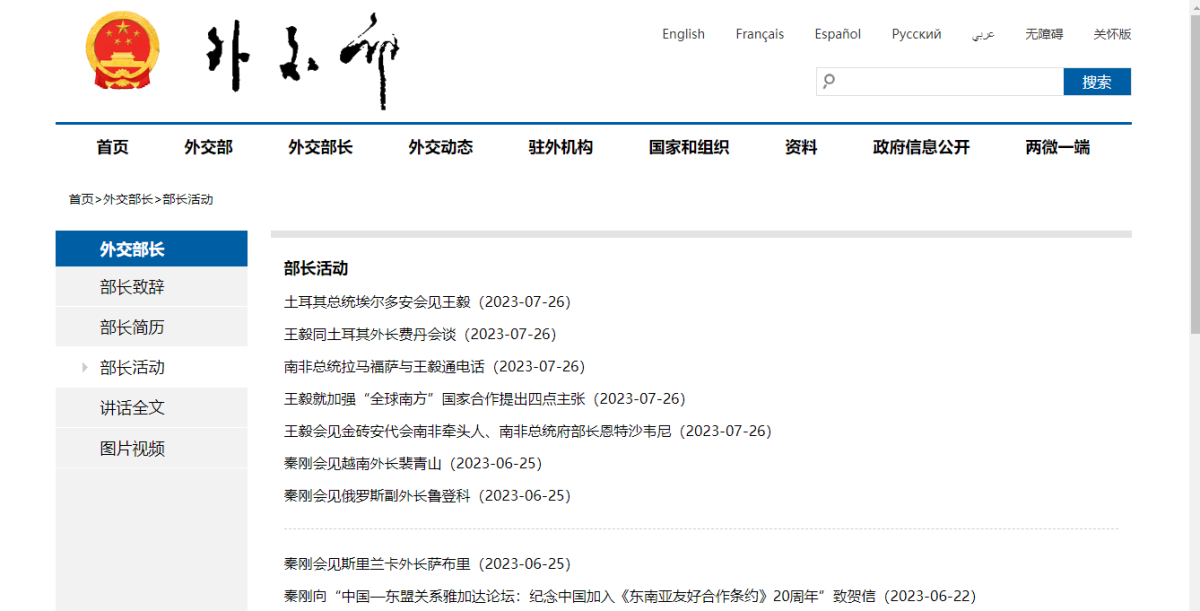
Task: Select 部长致辞 in the sidebar
Action: pos(132,287)
